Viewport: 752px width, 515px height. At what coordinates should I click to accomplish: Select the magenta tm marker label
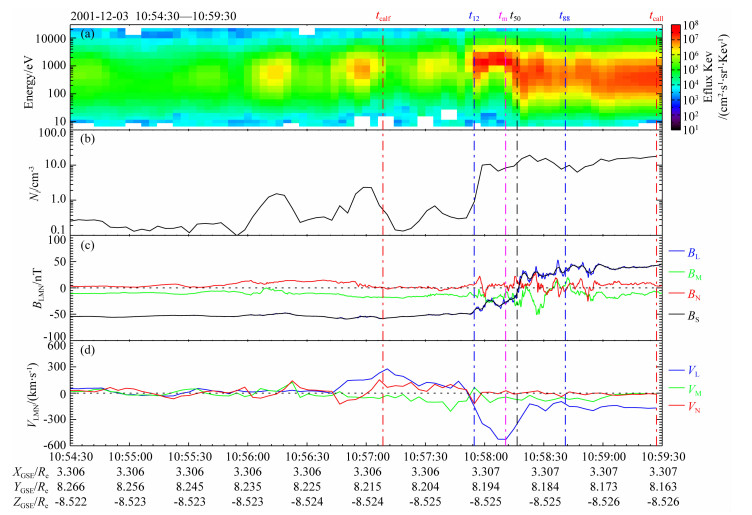503,17
